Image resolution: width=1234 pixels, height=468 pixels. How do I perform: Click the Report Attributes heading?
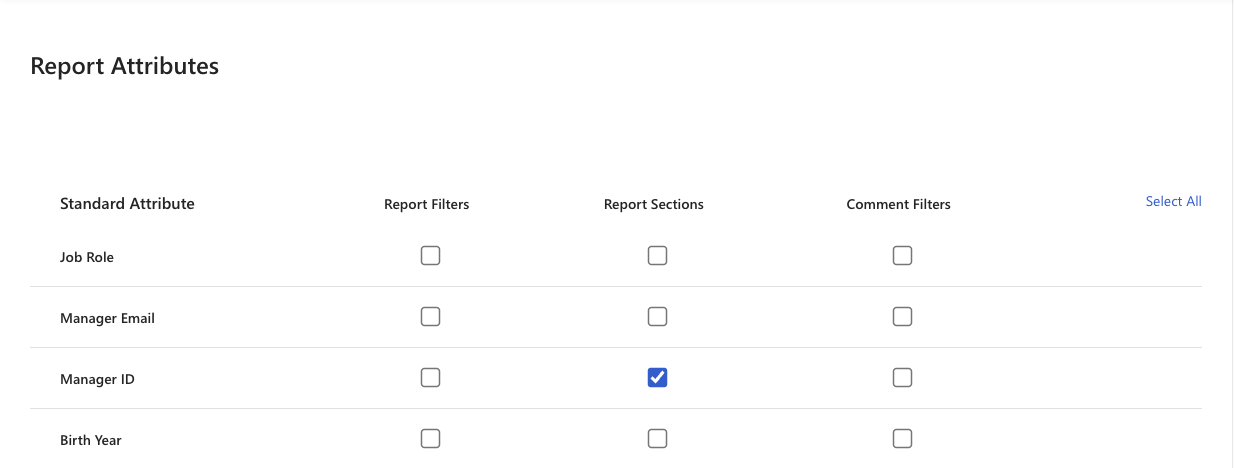point(125,66)
